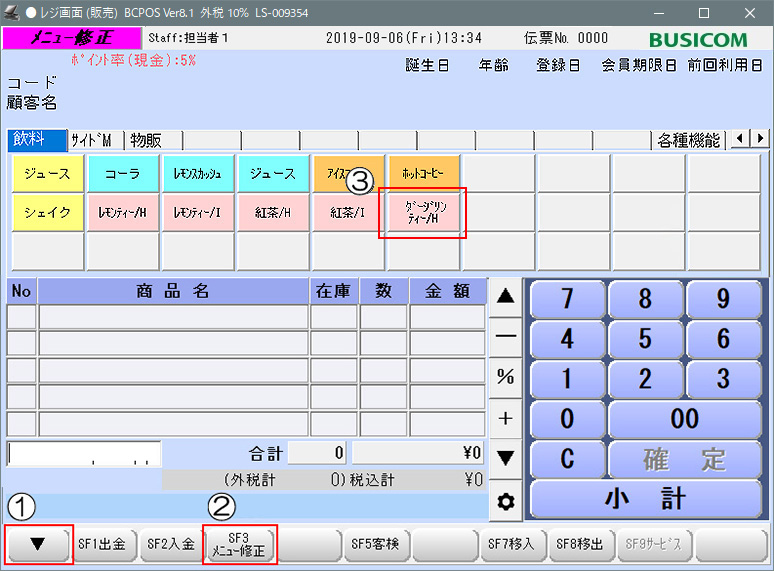Click the first row product name cell
The width and height of the screenshot is (774, 571).
pos(173,318)
